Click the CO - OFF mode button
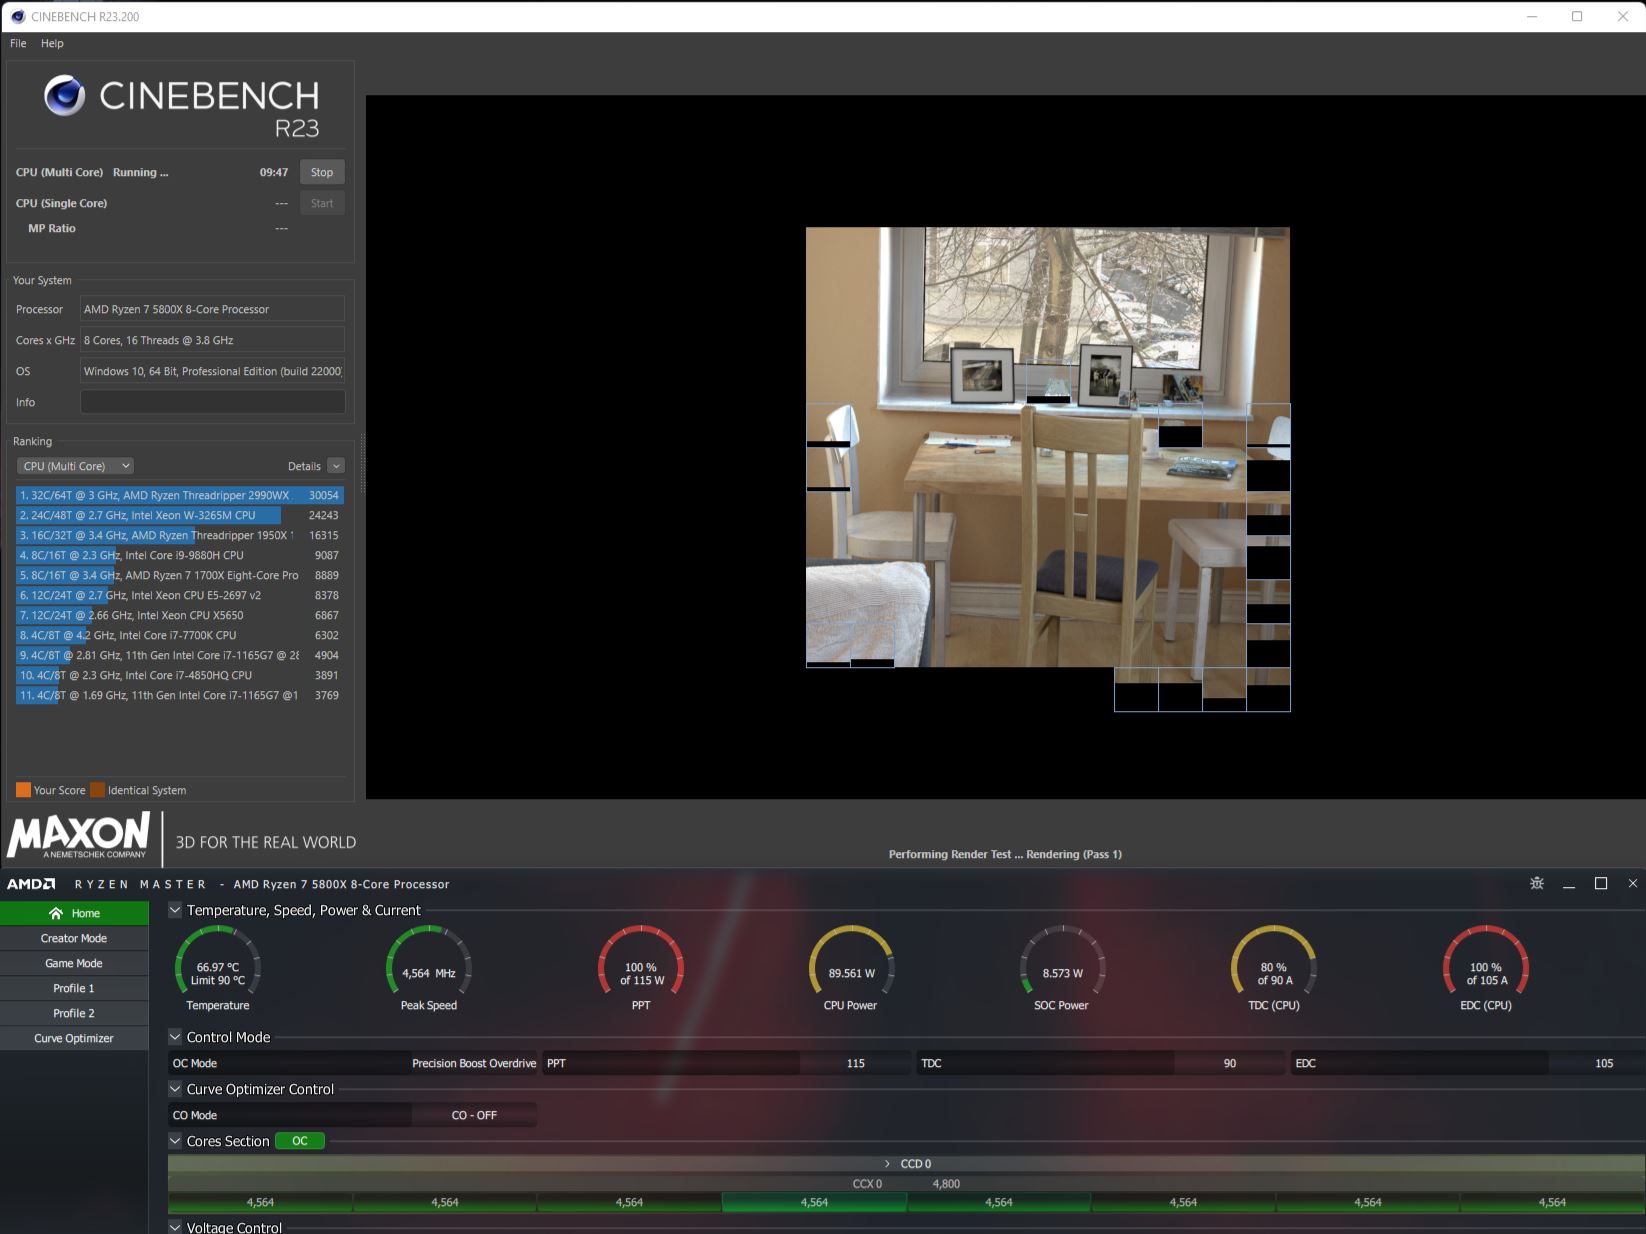The width and height of the screenshot is (1646, 1234). click(474, 1115)
